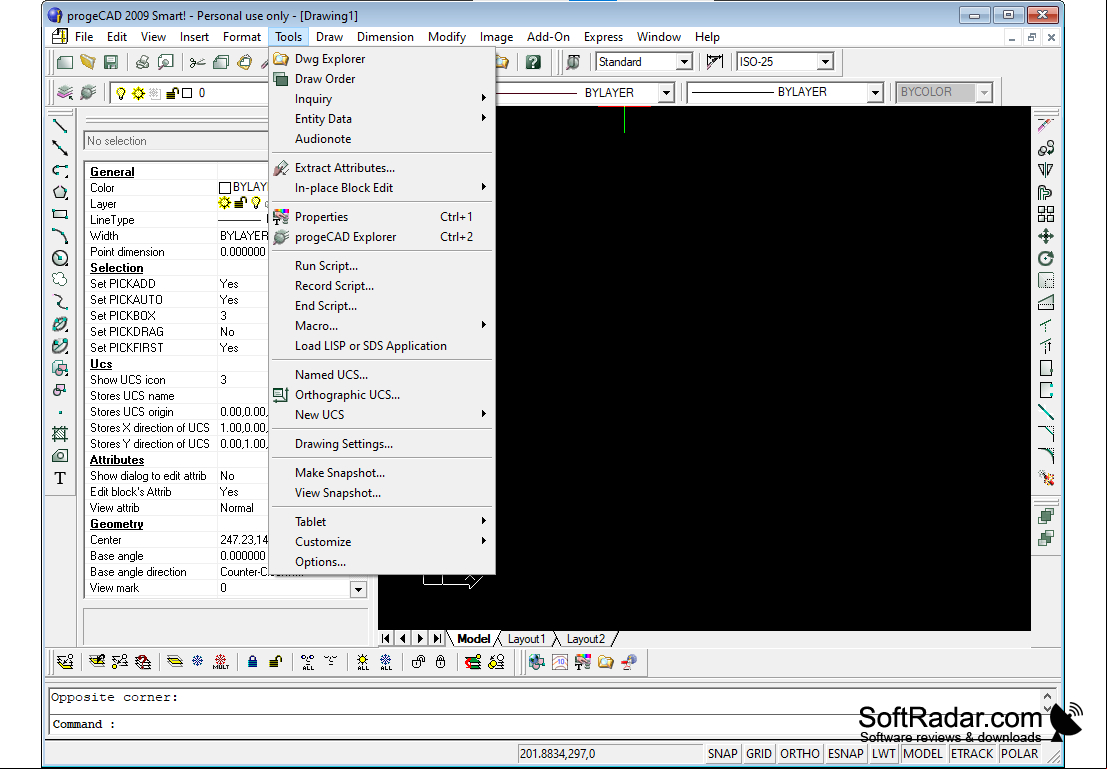Select the Line tool in Draw toolbar
The image size is (1107, 769).
[60, 126]
